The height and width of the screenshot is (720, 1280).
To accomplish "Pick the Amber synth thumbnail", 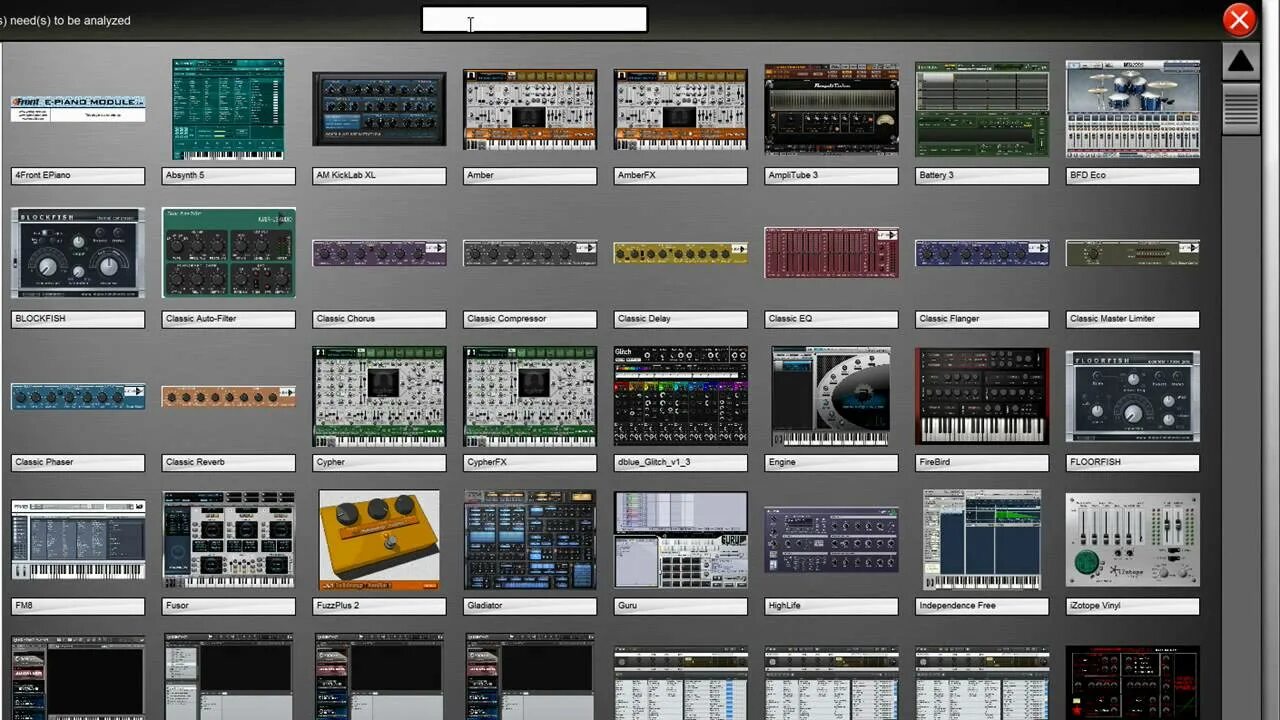I will (530, 109).
